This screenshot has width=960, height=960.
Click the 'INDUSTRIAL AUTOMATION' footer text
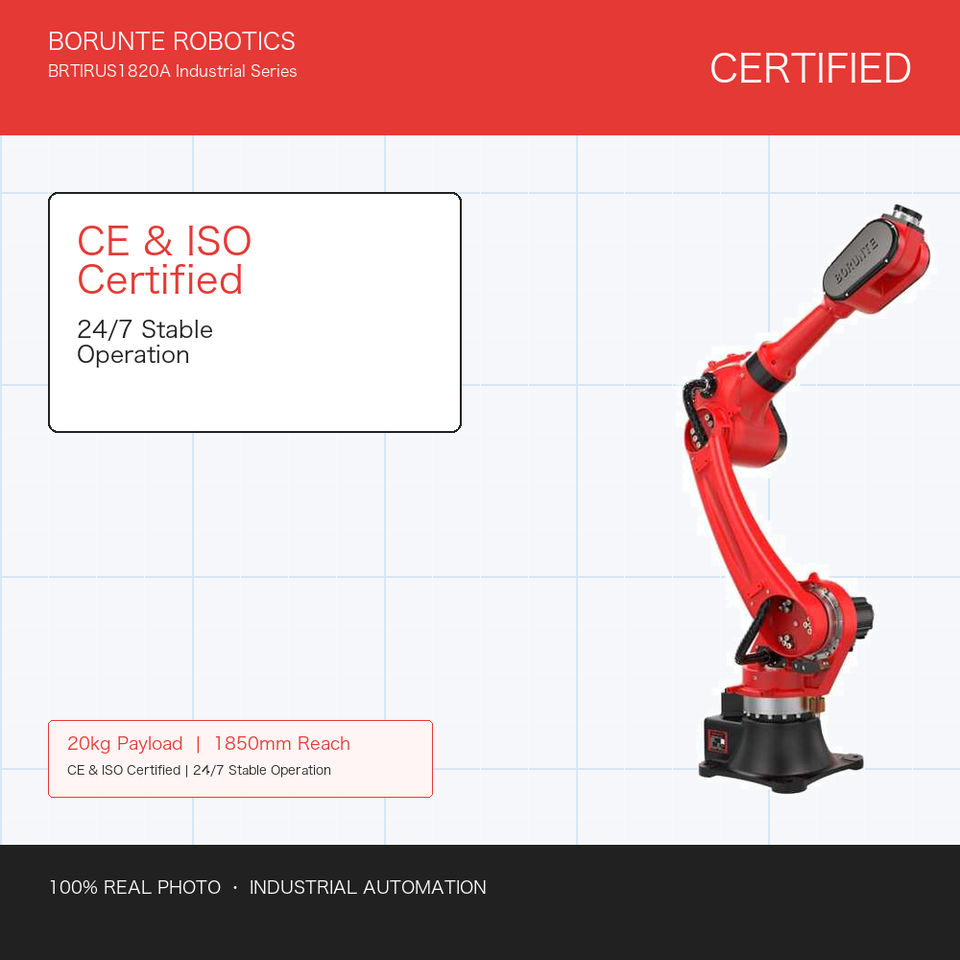(x=367, y=887)
